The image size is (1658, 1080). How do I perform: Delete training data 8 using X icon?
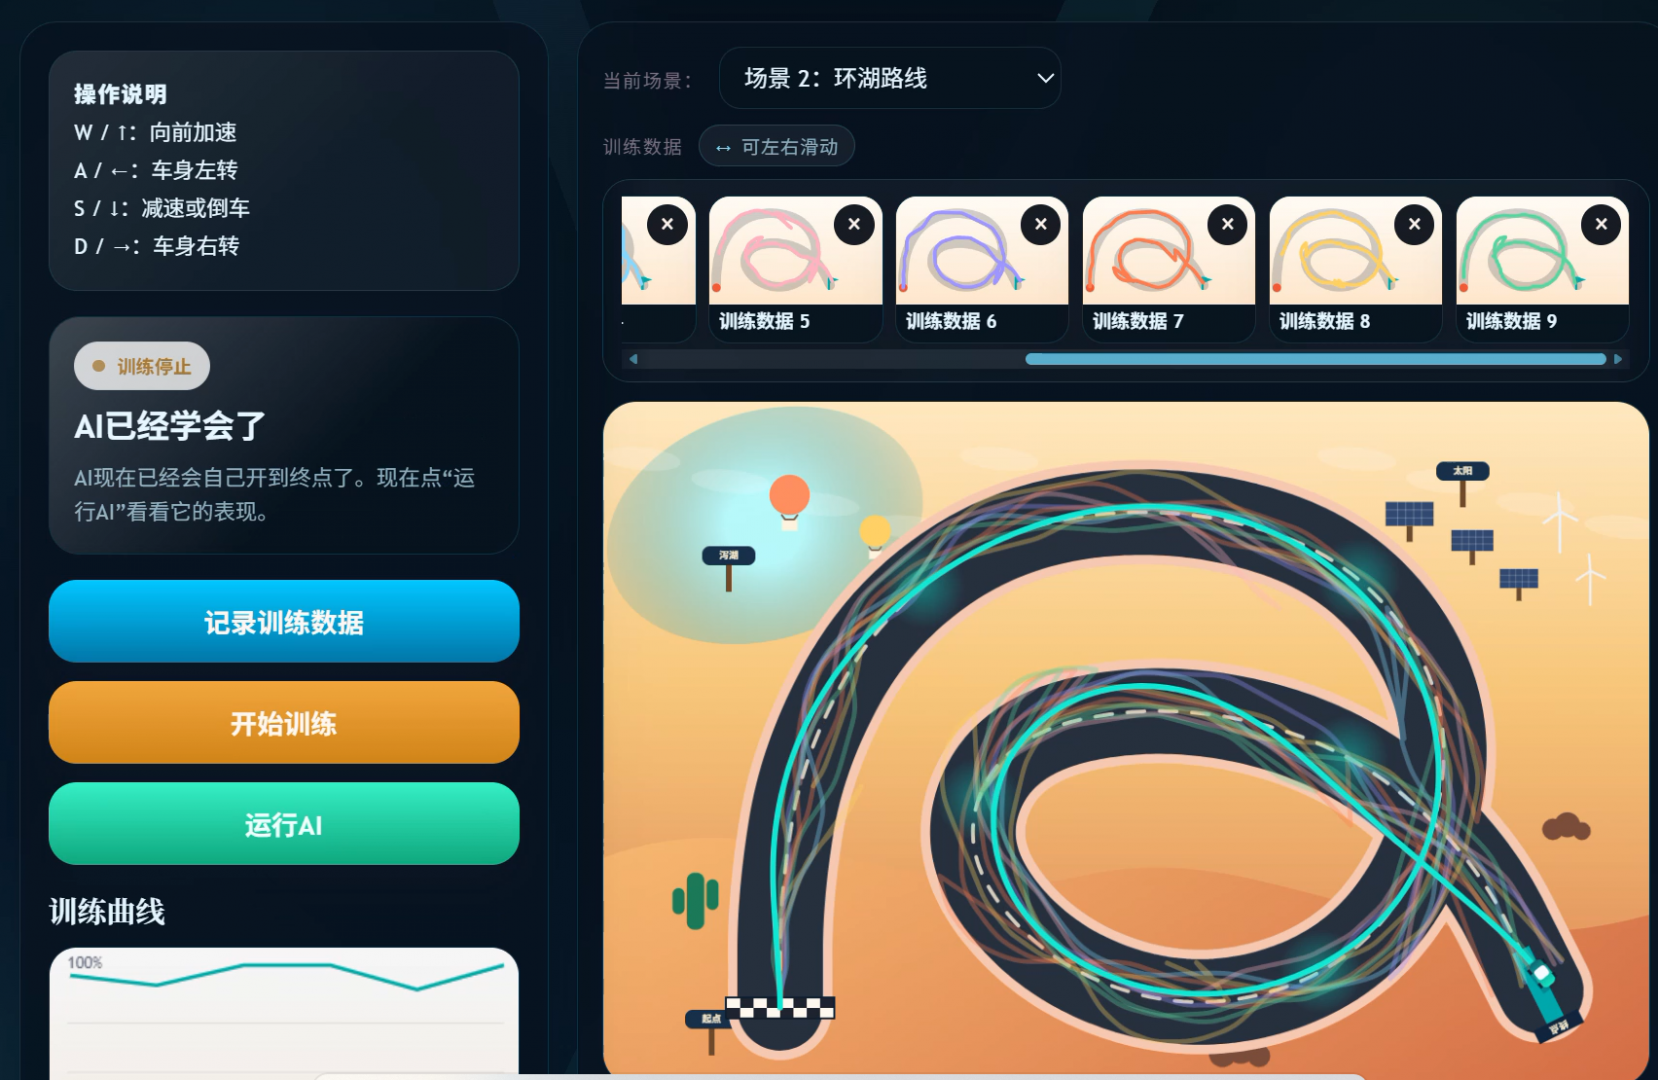[x=1415, y=224]
